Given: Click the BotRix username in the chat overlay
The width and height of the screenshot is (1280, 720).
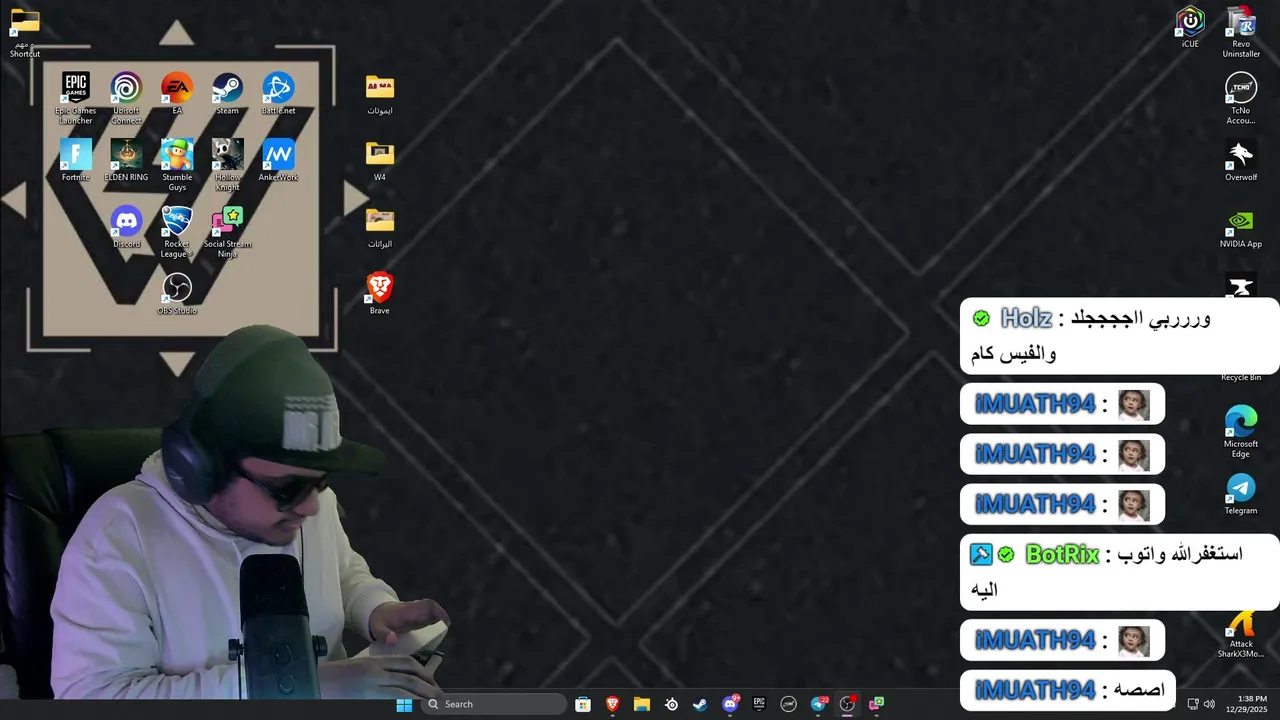Looking at the screenshot, I should click(1062, 554).
